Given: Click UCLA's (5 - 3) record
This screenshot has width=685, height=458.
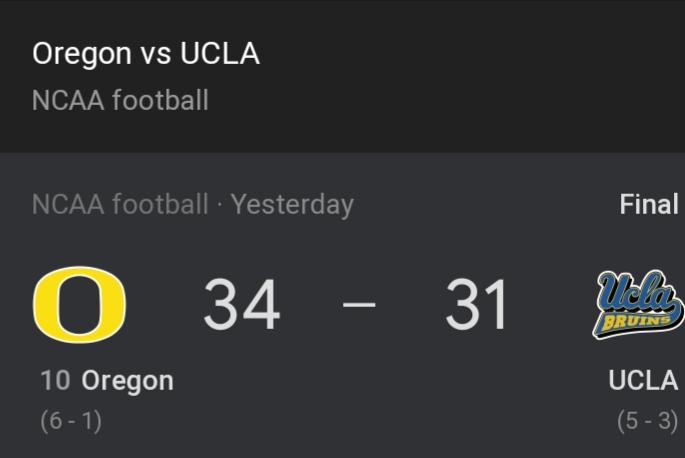Looking at the screenshot, I should (x=647, y=420).
